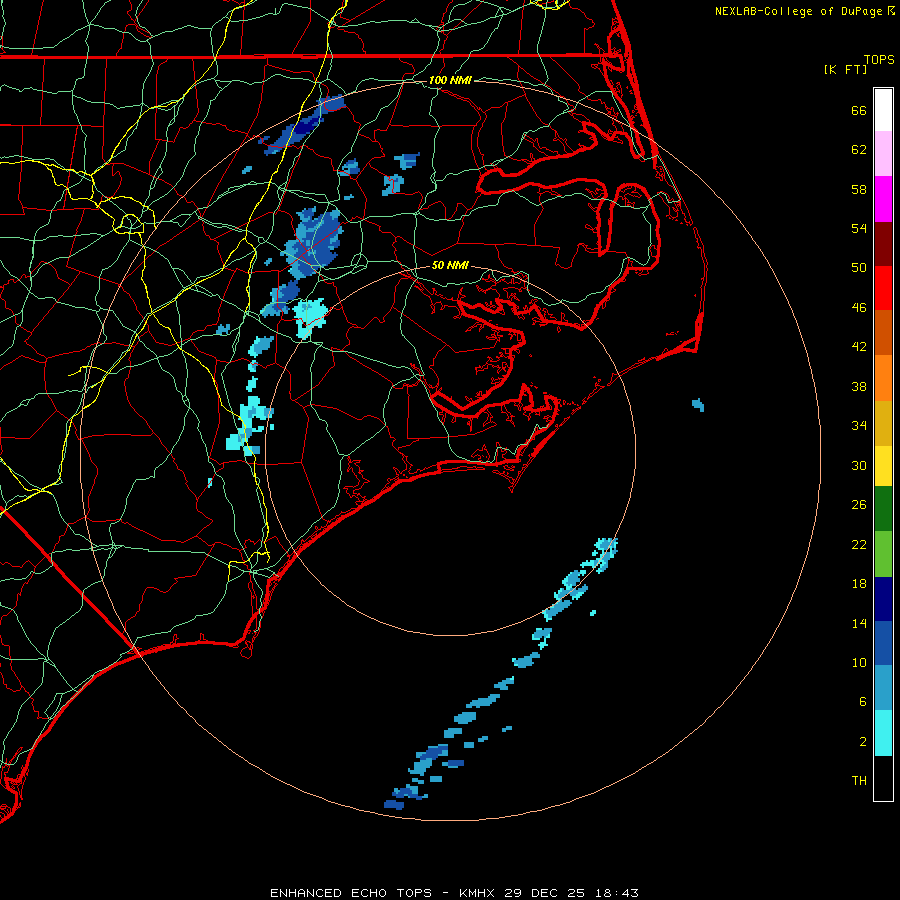This screenshot has height=900, width=900.
Task: Click the medium blue 18 kft swatch
Action: click(x=883, y=643)
